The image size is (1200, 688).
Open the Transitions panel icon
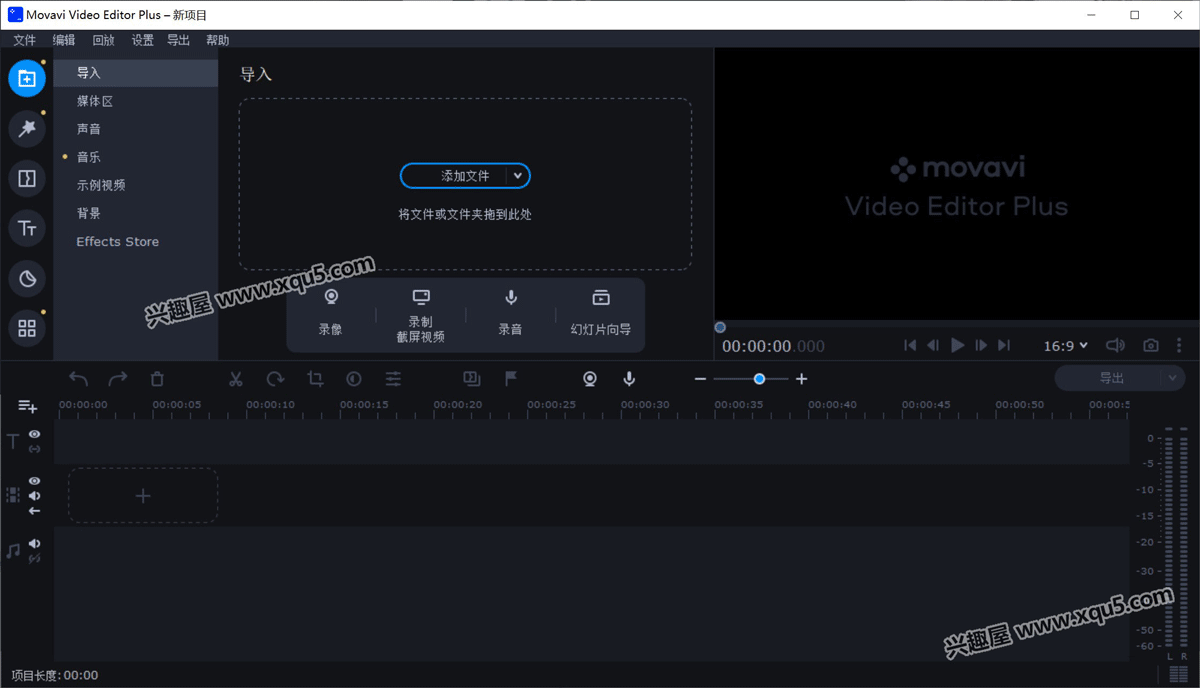(x=27, y=178)
